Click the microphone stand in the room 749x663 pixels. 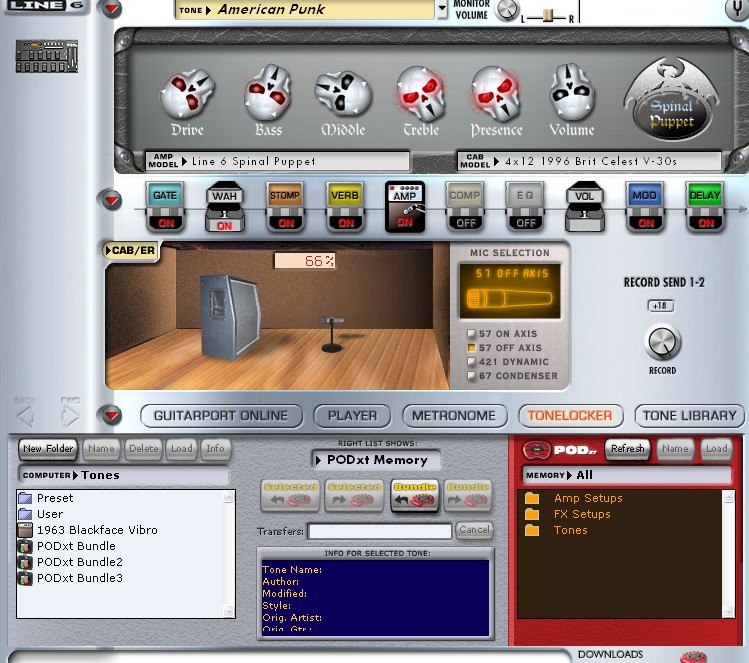click(332, 333)
